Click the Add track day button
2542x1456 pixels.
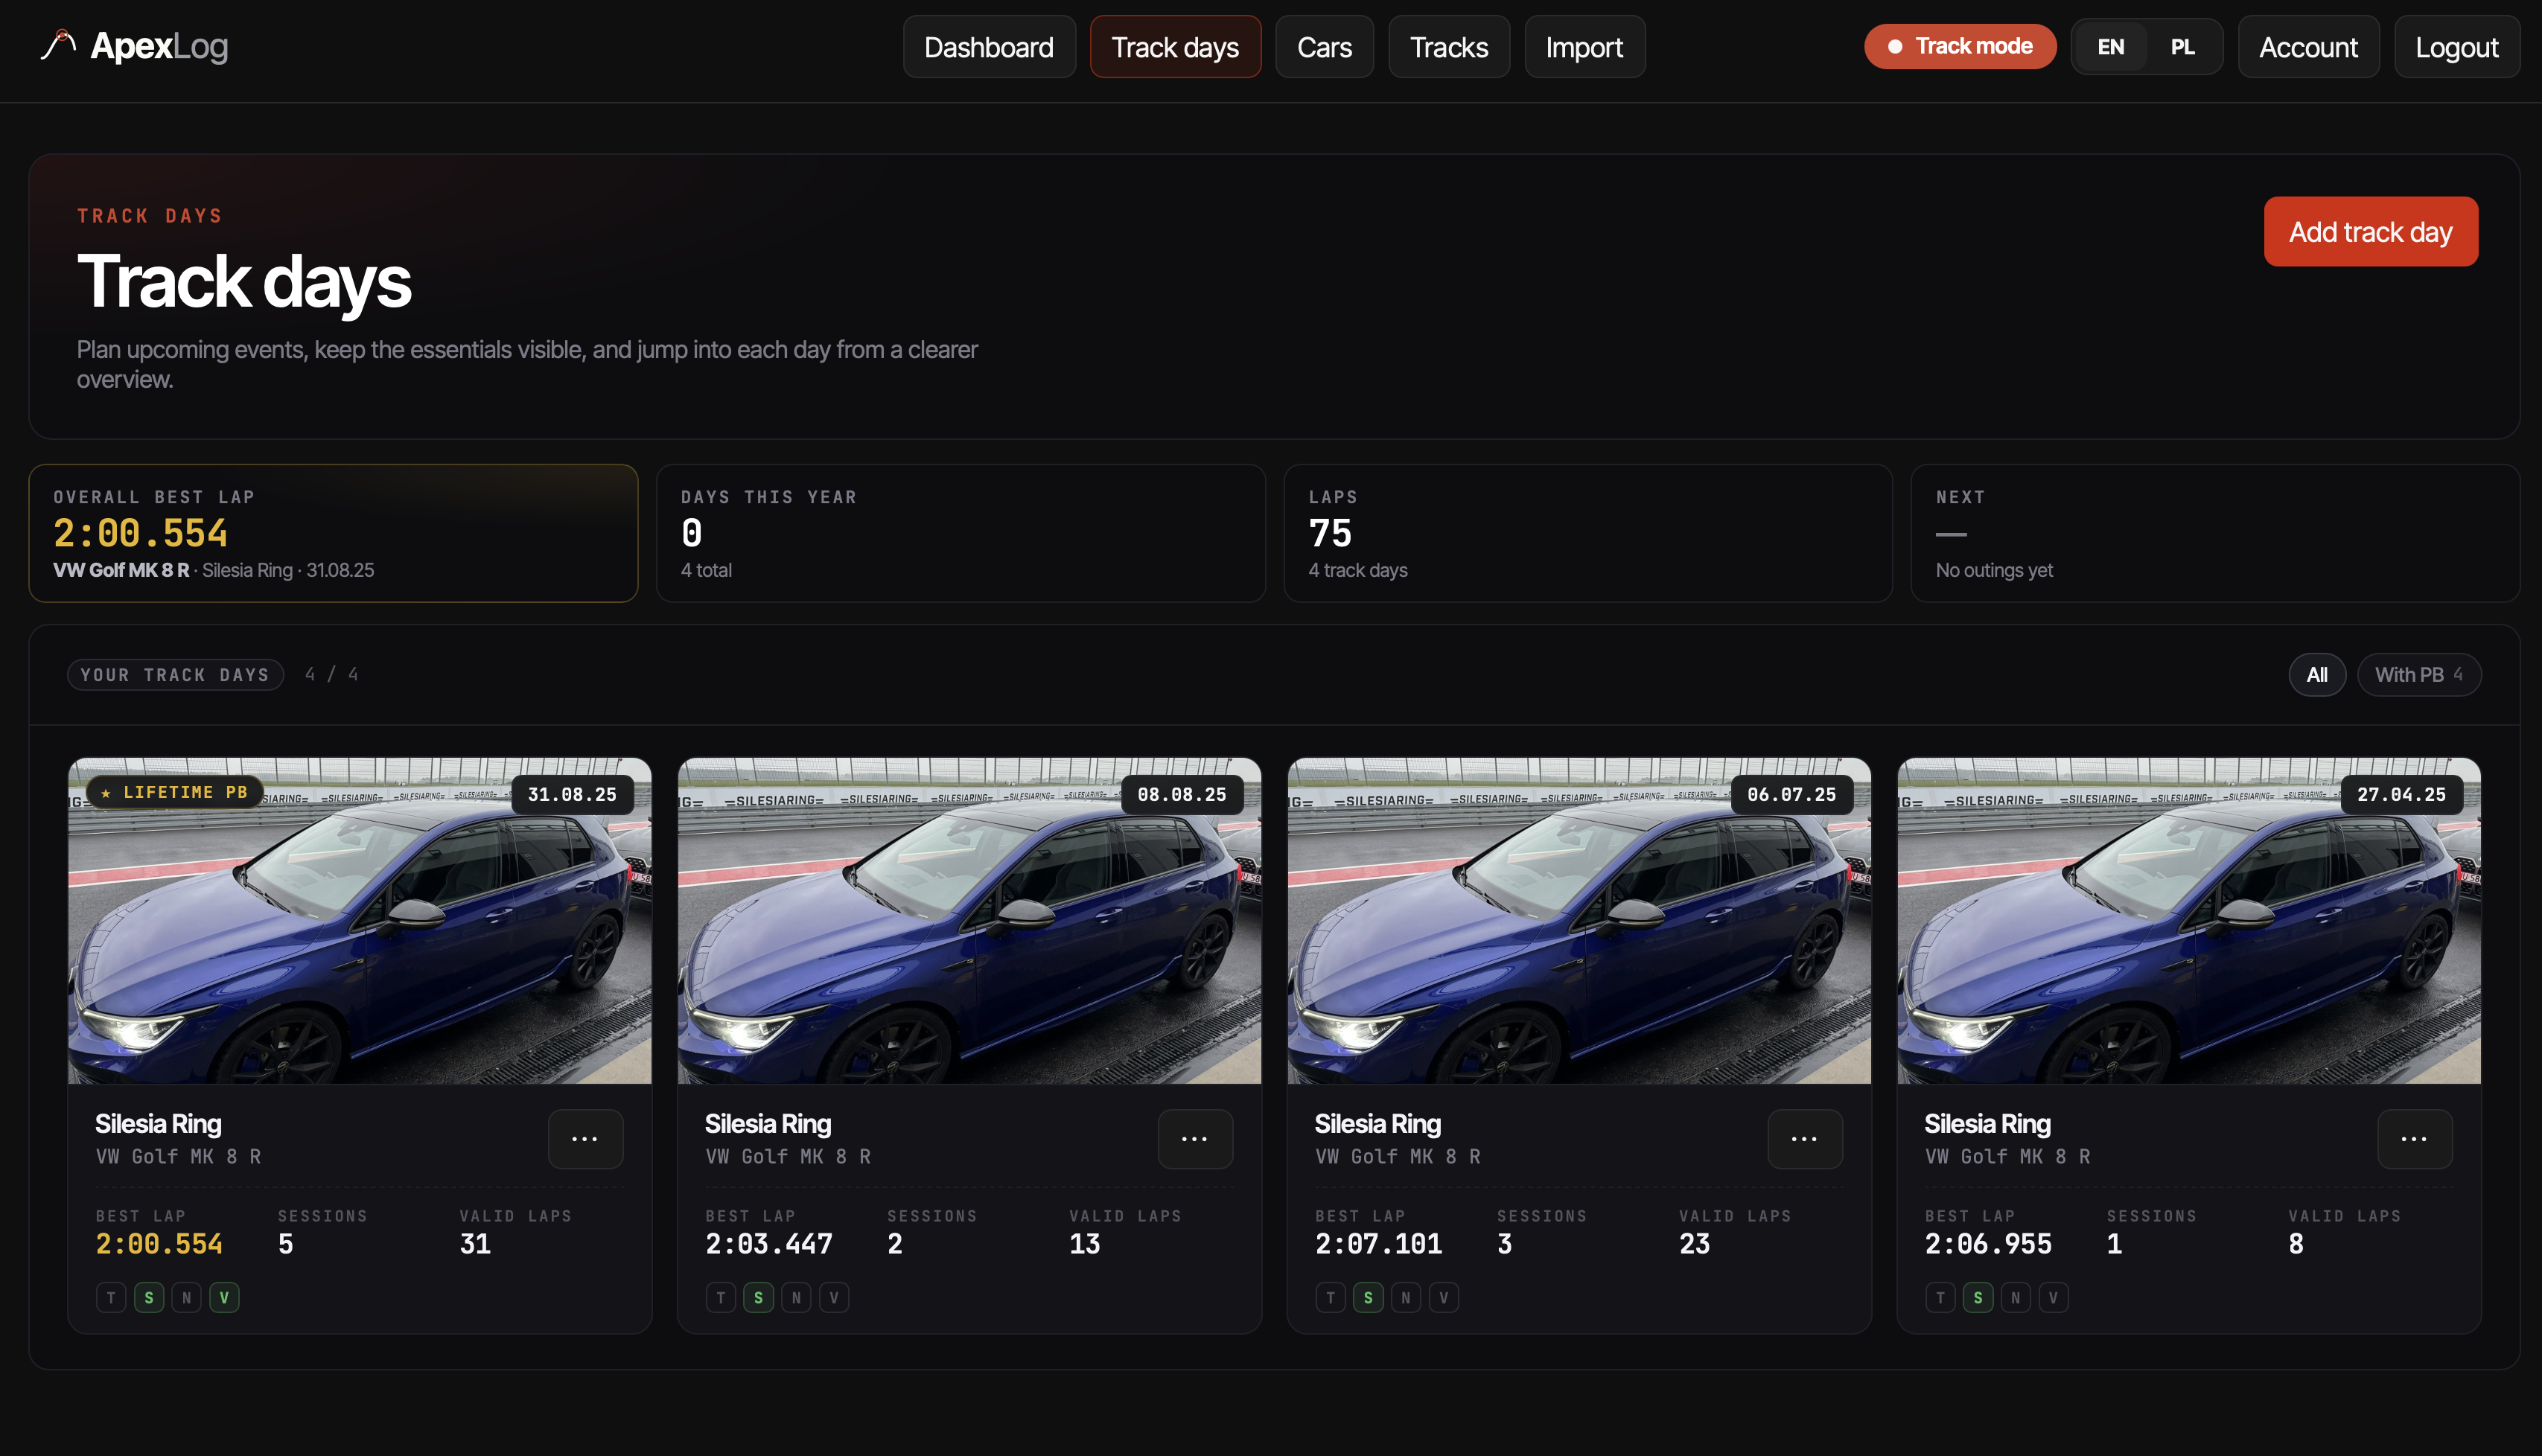click(x=2370, y=231)
